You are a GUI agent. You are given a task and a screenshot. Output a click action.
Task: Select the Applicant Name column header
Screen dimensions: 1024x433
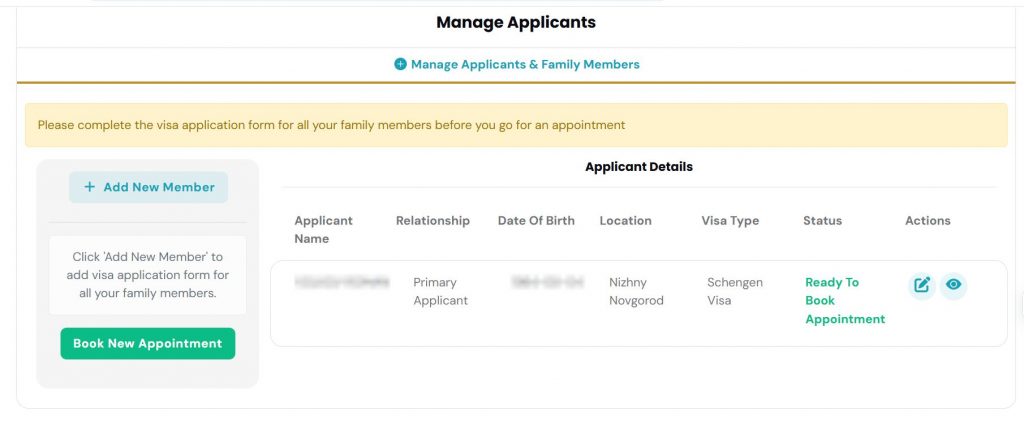323,229
